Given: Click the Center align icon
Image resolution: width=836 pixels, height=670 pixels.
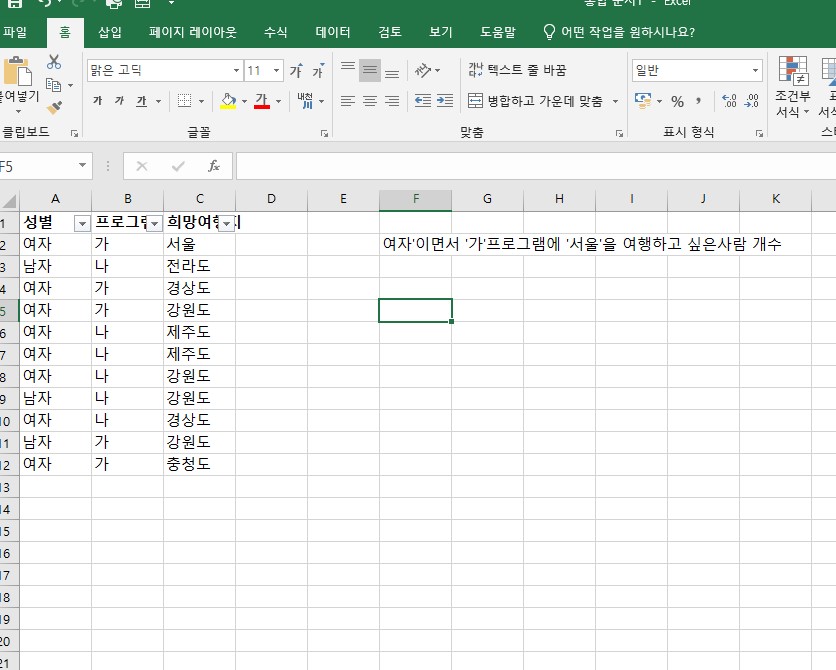Looking at the screenshot, I should point(370,101).
